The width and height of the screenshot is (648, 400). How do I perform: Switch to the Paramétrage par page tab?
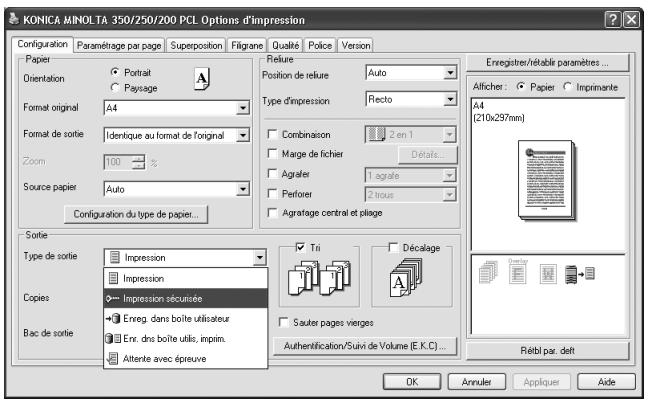click(x=119, y=45)
